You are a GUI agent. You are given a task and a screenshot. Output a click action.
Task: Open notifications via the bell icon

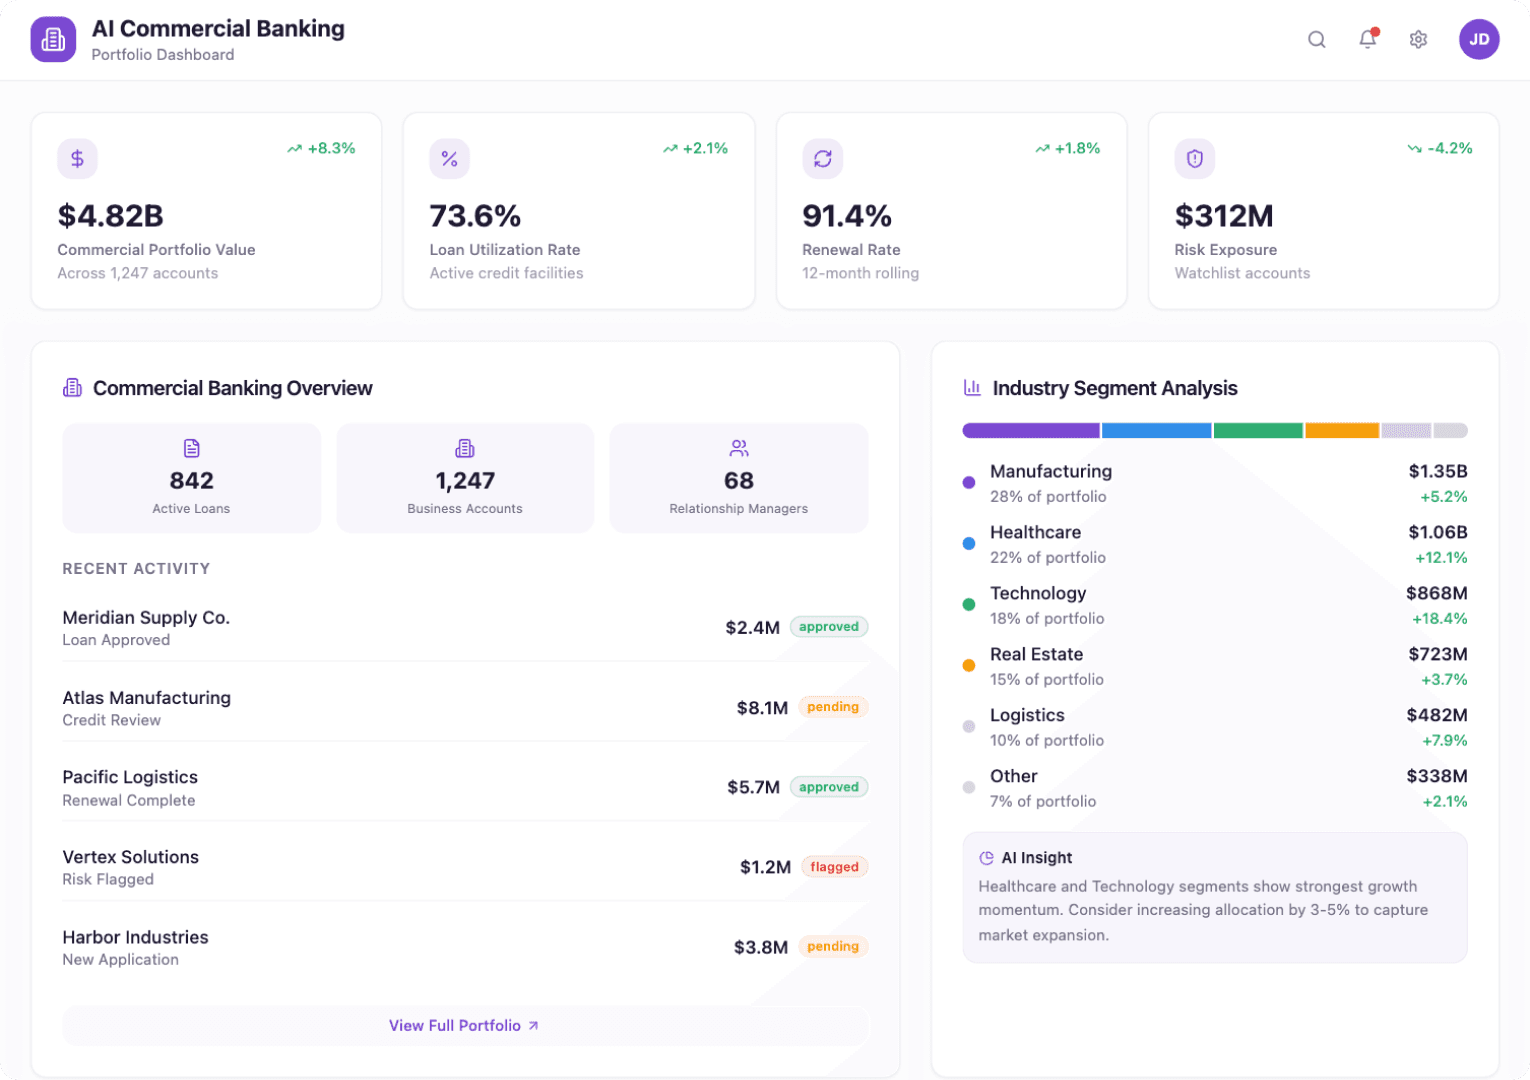[1367, 39]
